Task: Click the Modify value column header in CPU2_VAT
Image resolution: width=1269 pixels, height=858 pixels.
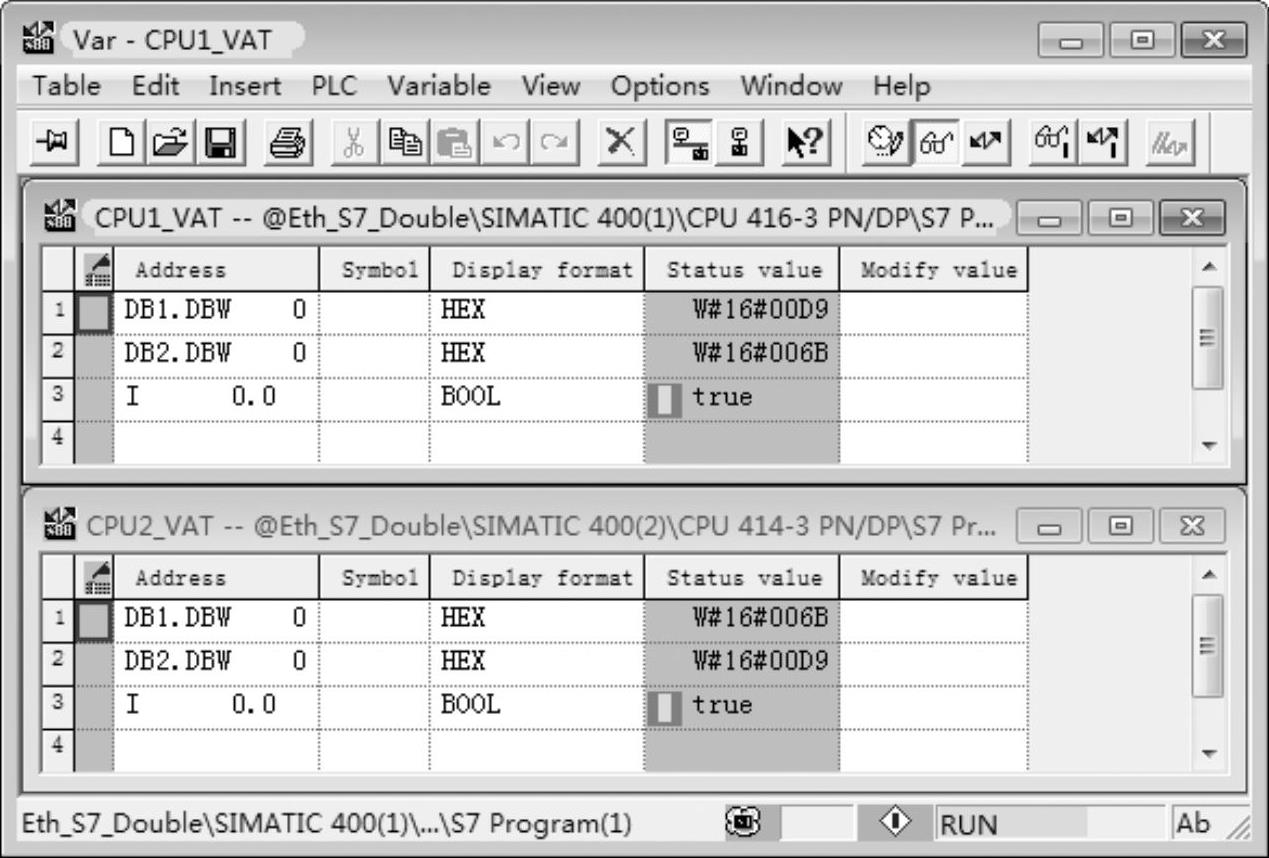Action: pos(933,577)
